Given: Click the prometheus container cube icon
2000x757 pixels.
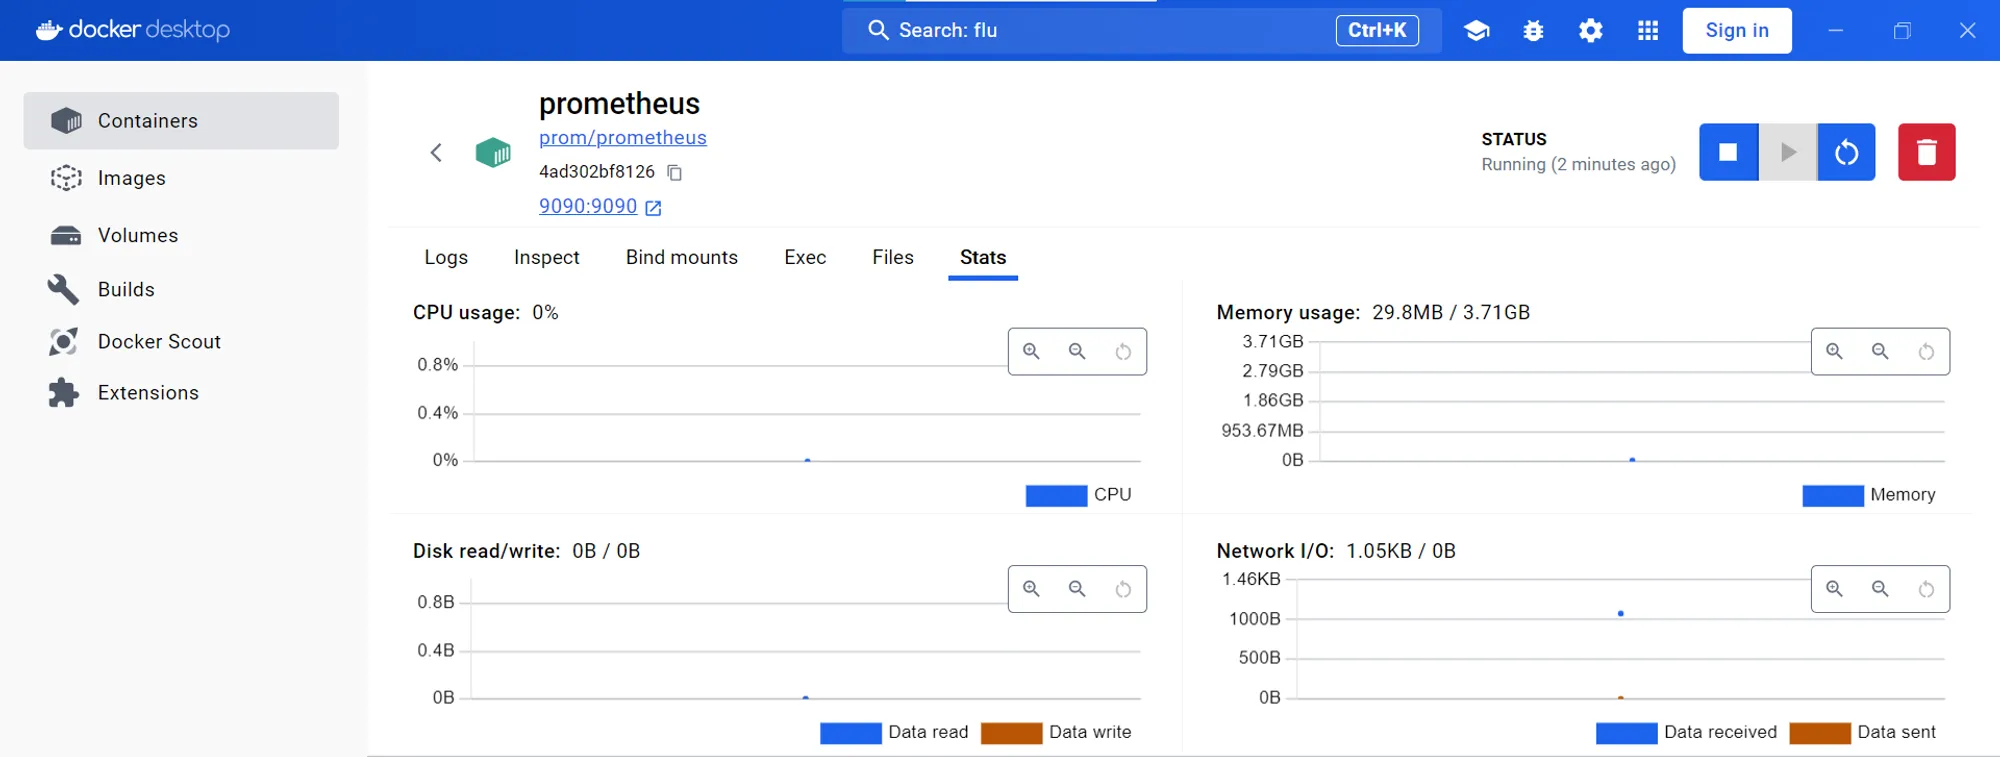Looking at the screenshot, I should [493, 153].
